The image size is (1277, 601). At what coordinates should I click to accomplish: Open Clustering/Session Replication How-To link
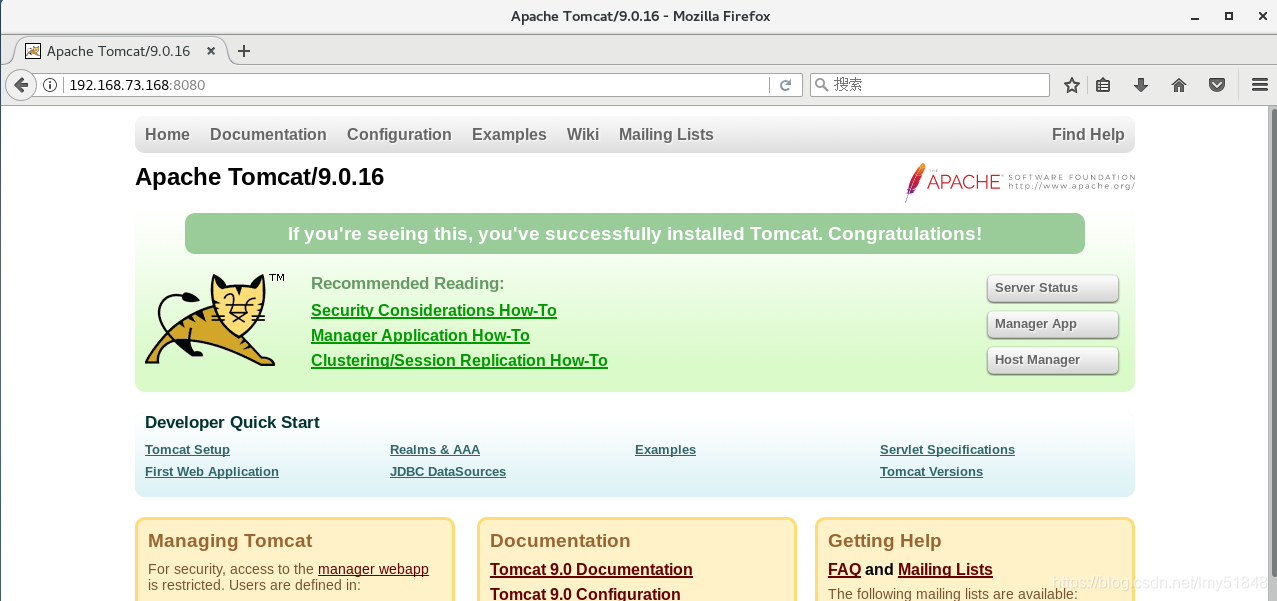(459, 360)
